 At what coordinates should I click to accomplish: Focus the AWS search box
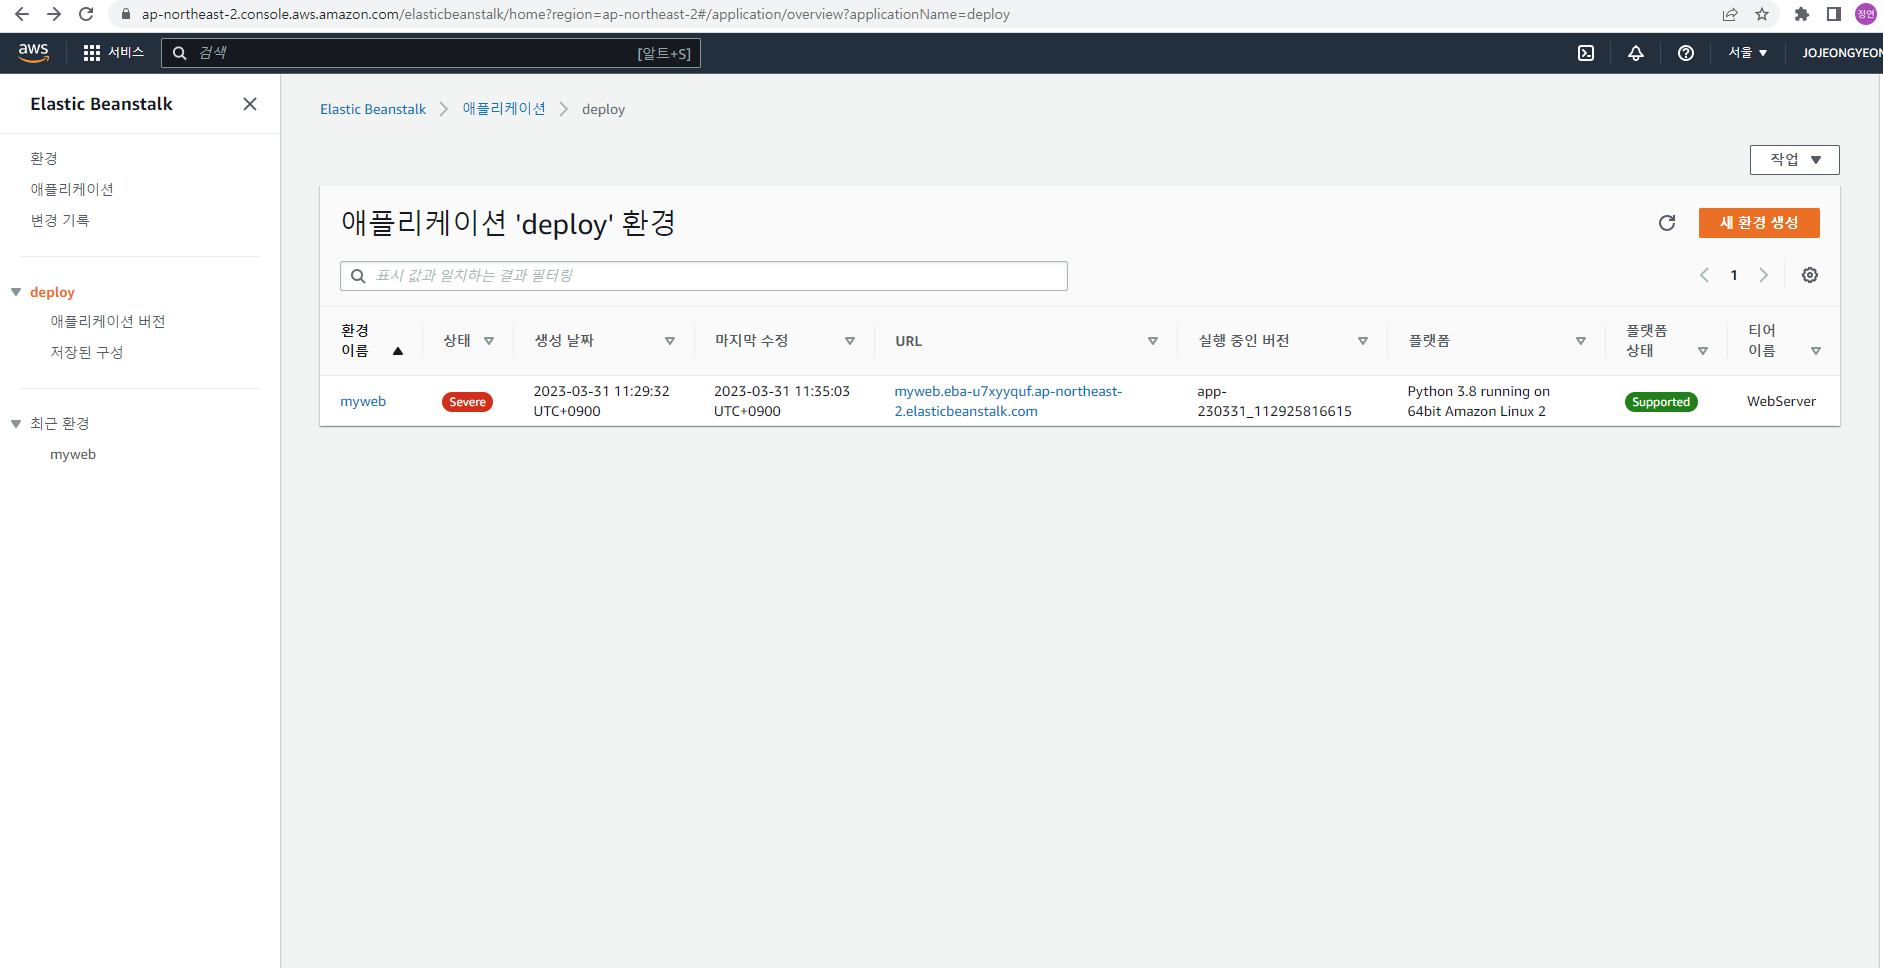(x=431, y=53)
